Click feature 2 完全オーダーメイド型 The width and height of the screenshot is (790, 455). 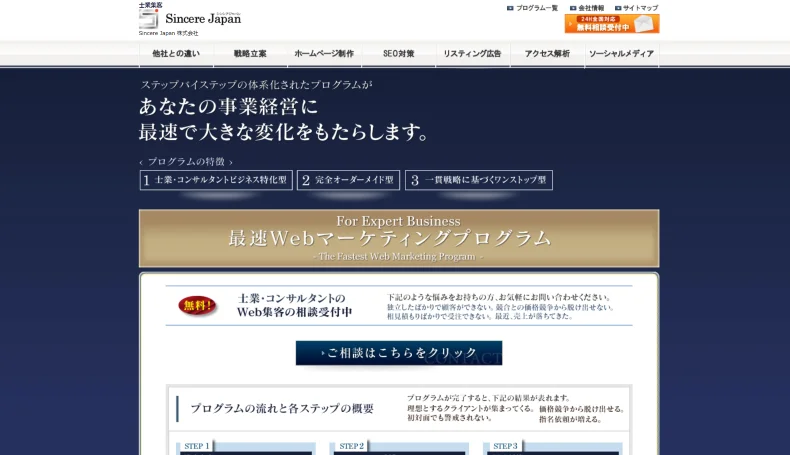click(349, 180)
